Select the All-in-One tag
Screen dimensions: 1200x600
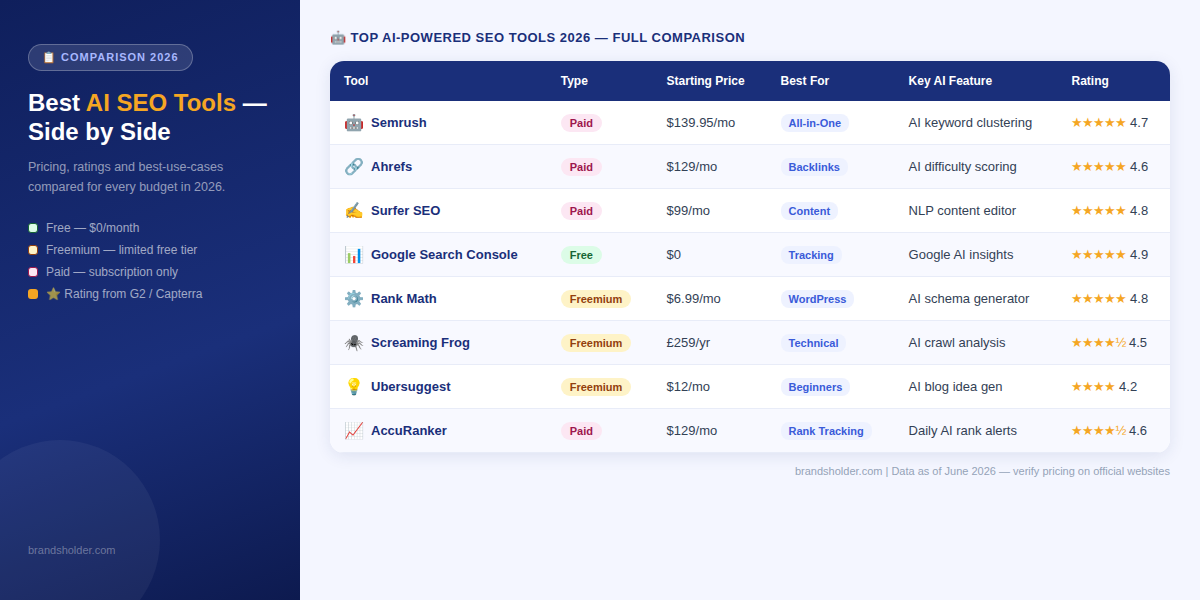point(815,123)
